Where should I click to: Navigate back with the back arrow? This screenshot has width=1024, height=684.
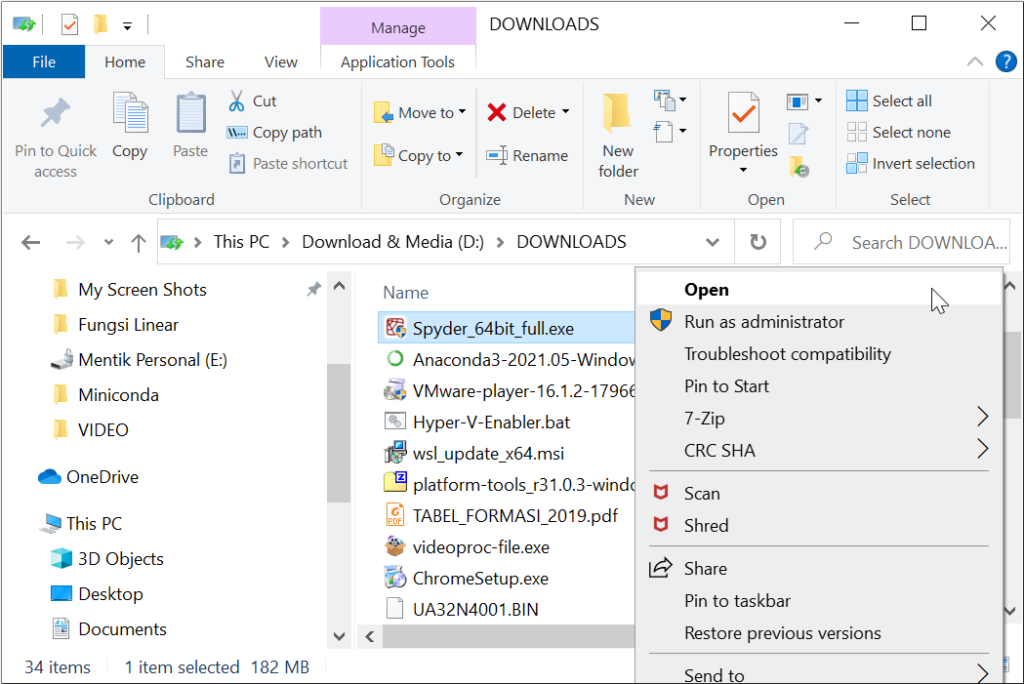point(30,241)
